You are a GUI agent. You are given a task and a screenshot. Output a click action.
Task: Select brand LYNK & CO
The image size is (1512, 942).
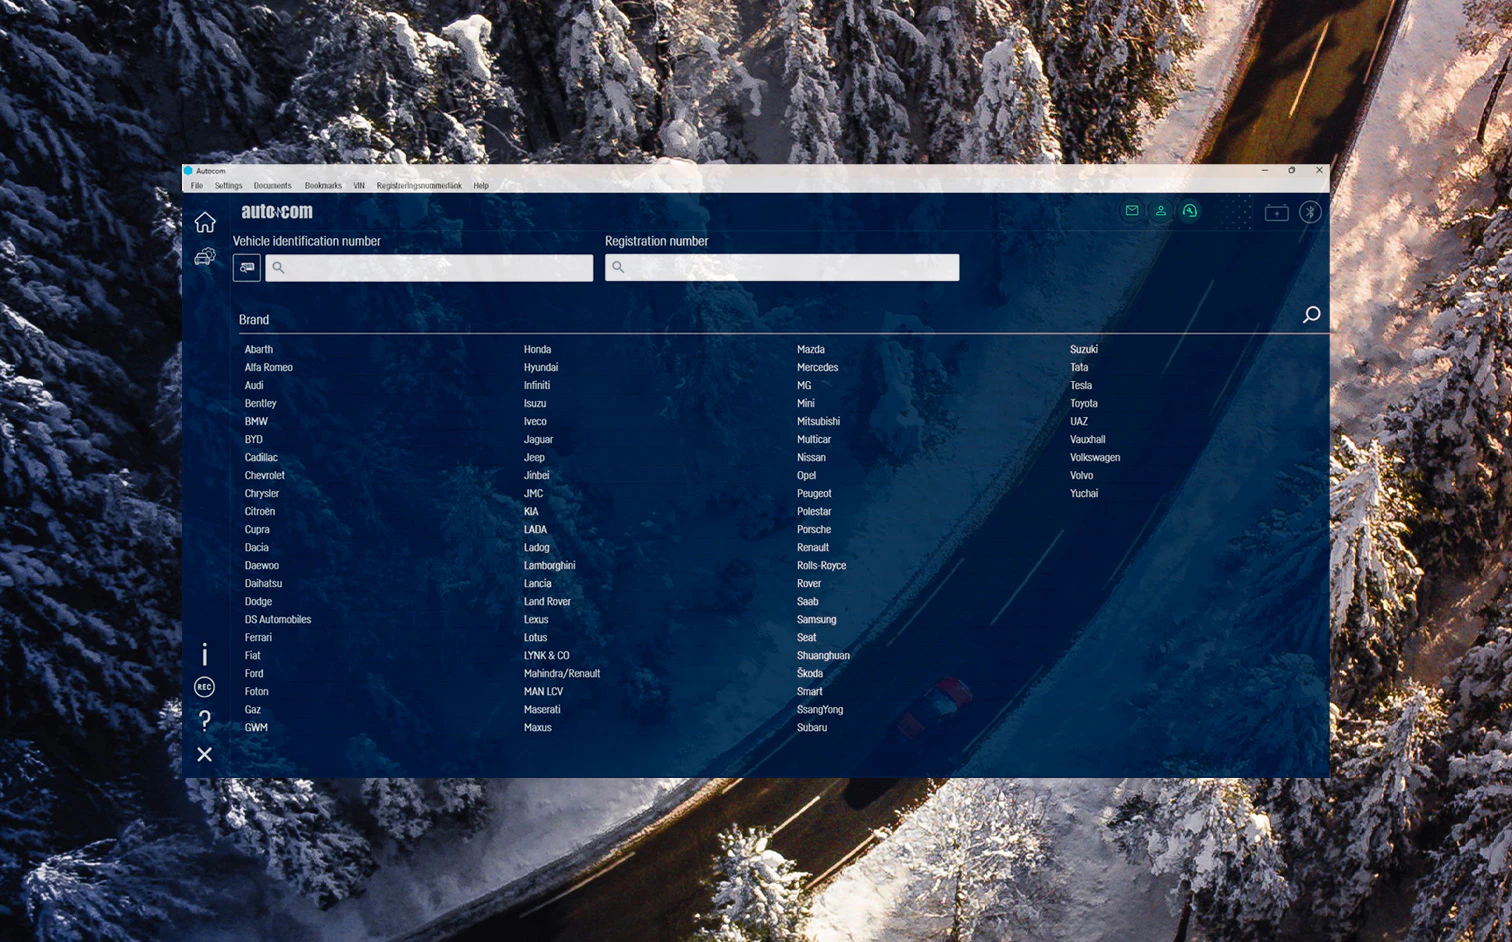546,655
